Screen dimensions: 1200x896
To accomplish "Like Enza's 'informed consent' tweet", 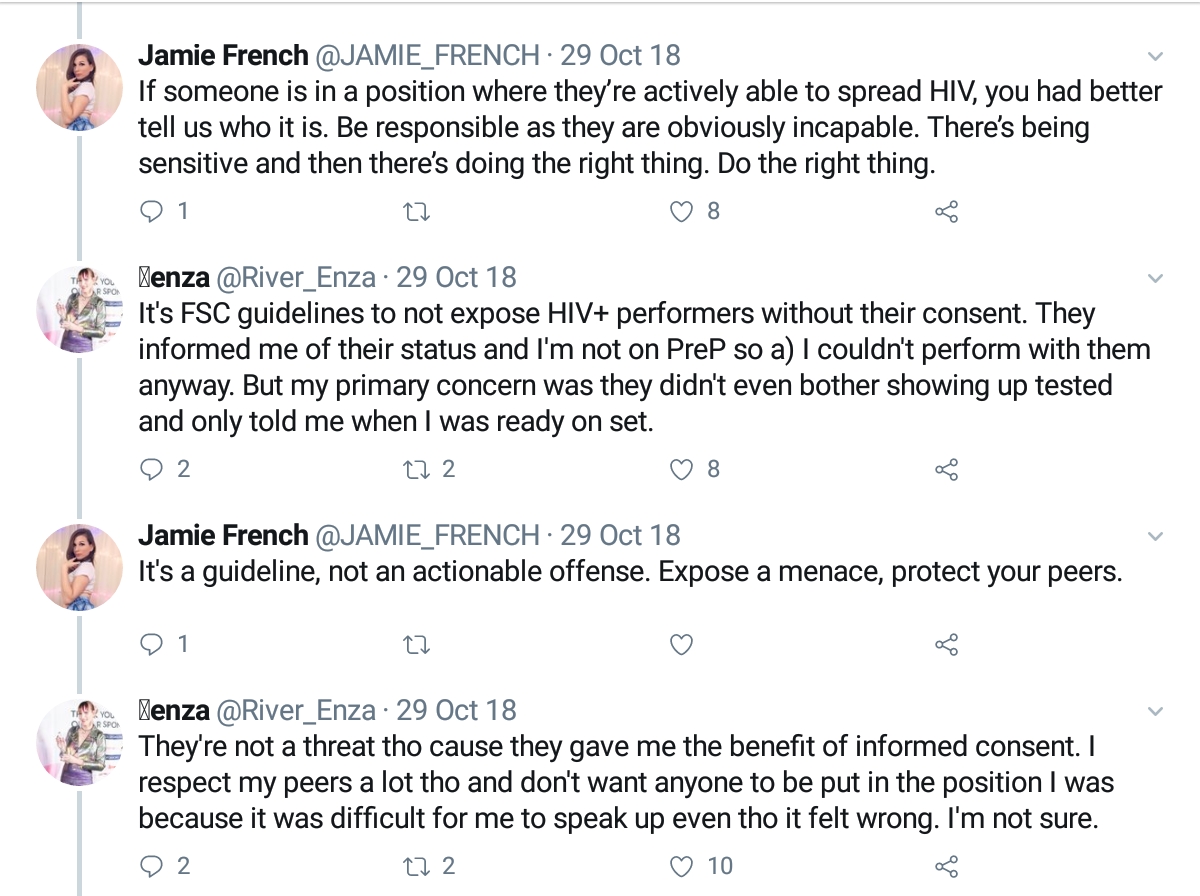I will click(681, 866).
